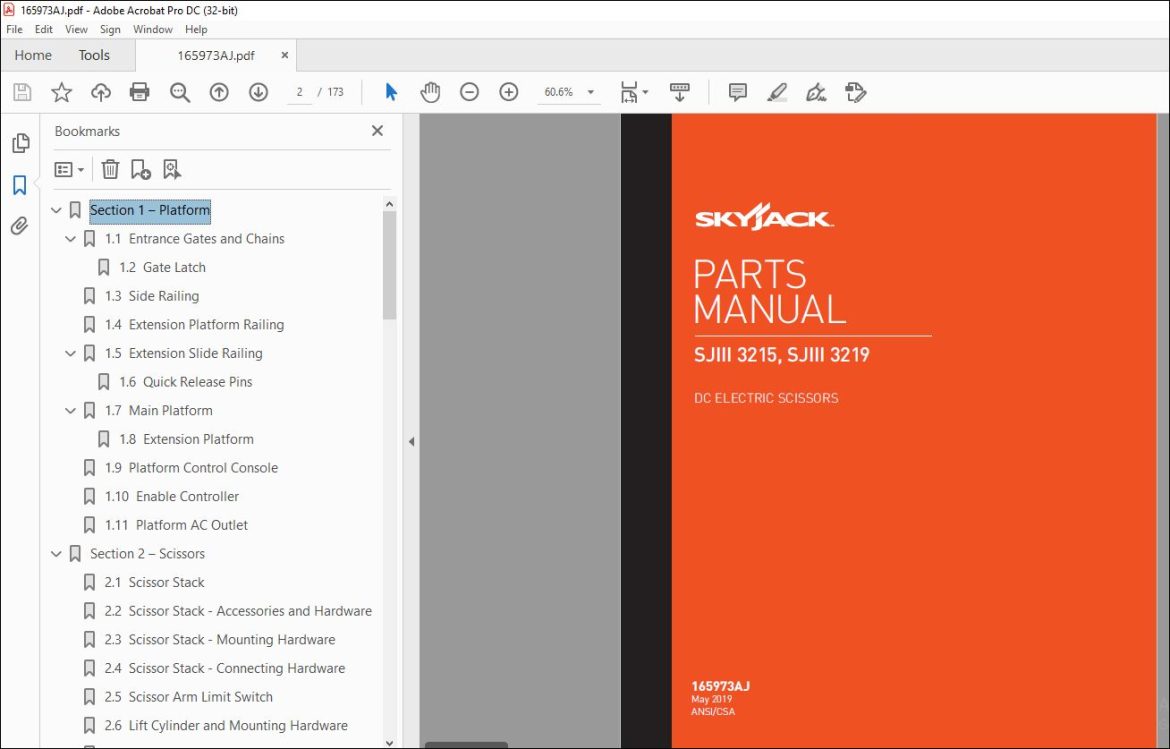The image size is (1170, 749).
Task: Add document to starred files
Action: point(61,93)
